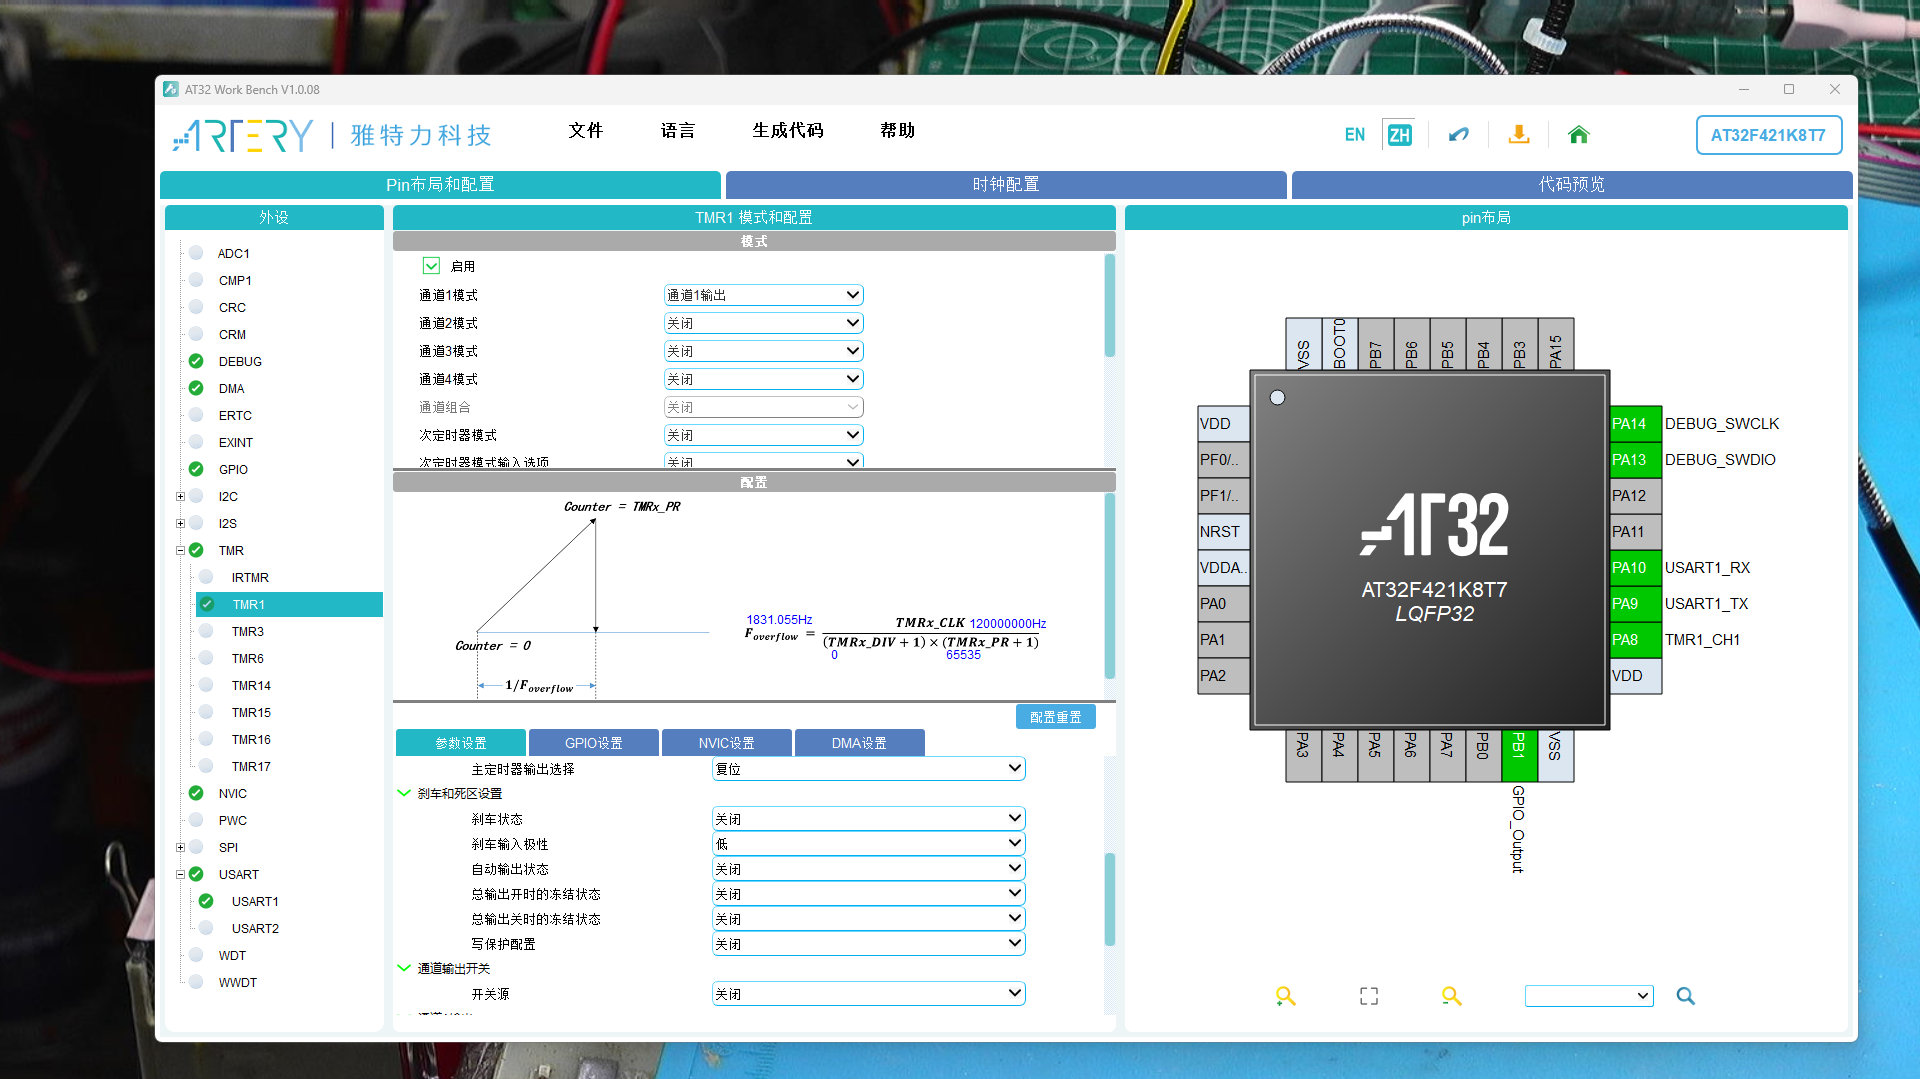Click the parameter list vertical scrollbar
The height and width of the screenshot is (1079, 1920).
(x=1110, y=899)
